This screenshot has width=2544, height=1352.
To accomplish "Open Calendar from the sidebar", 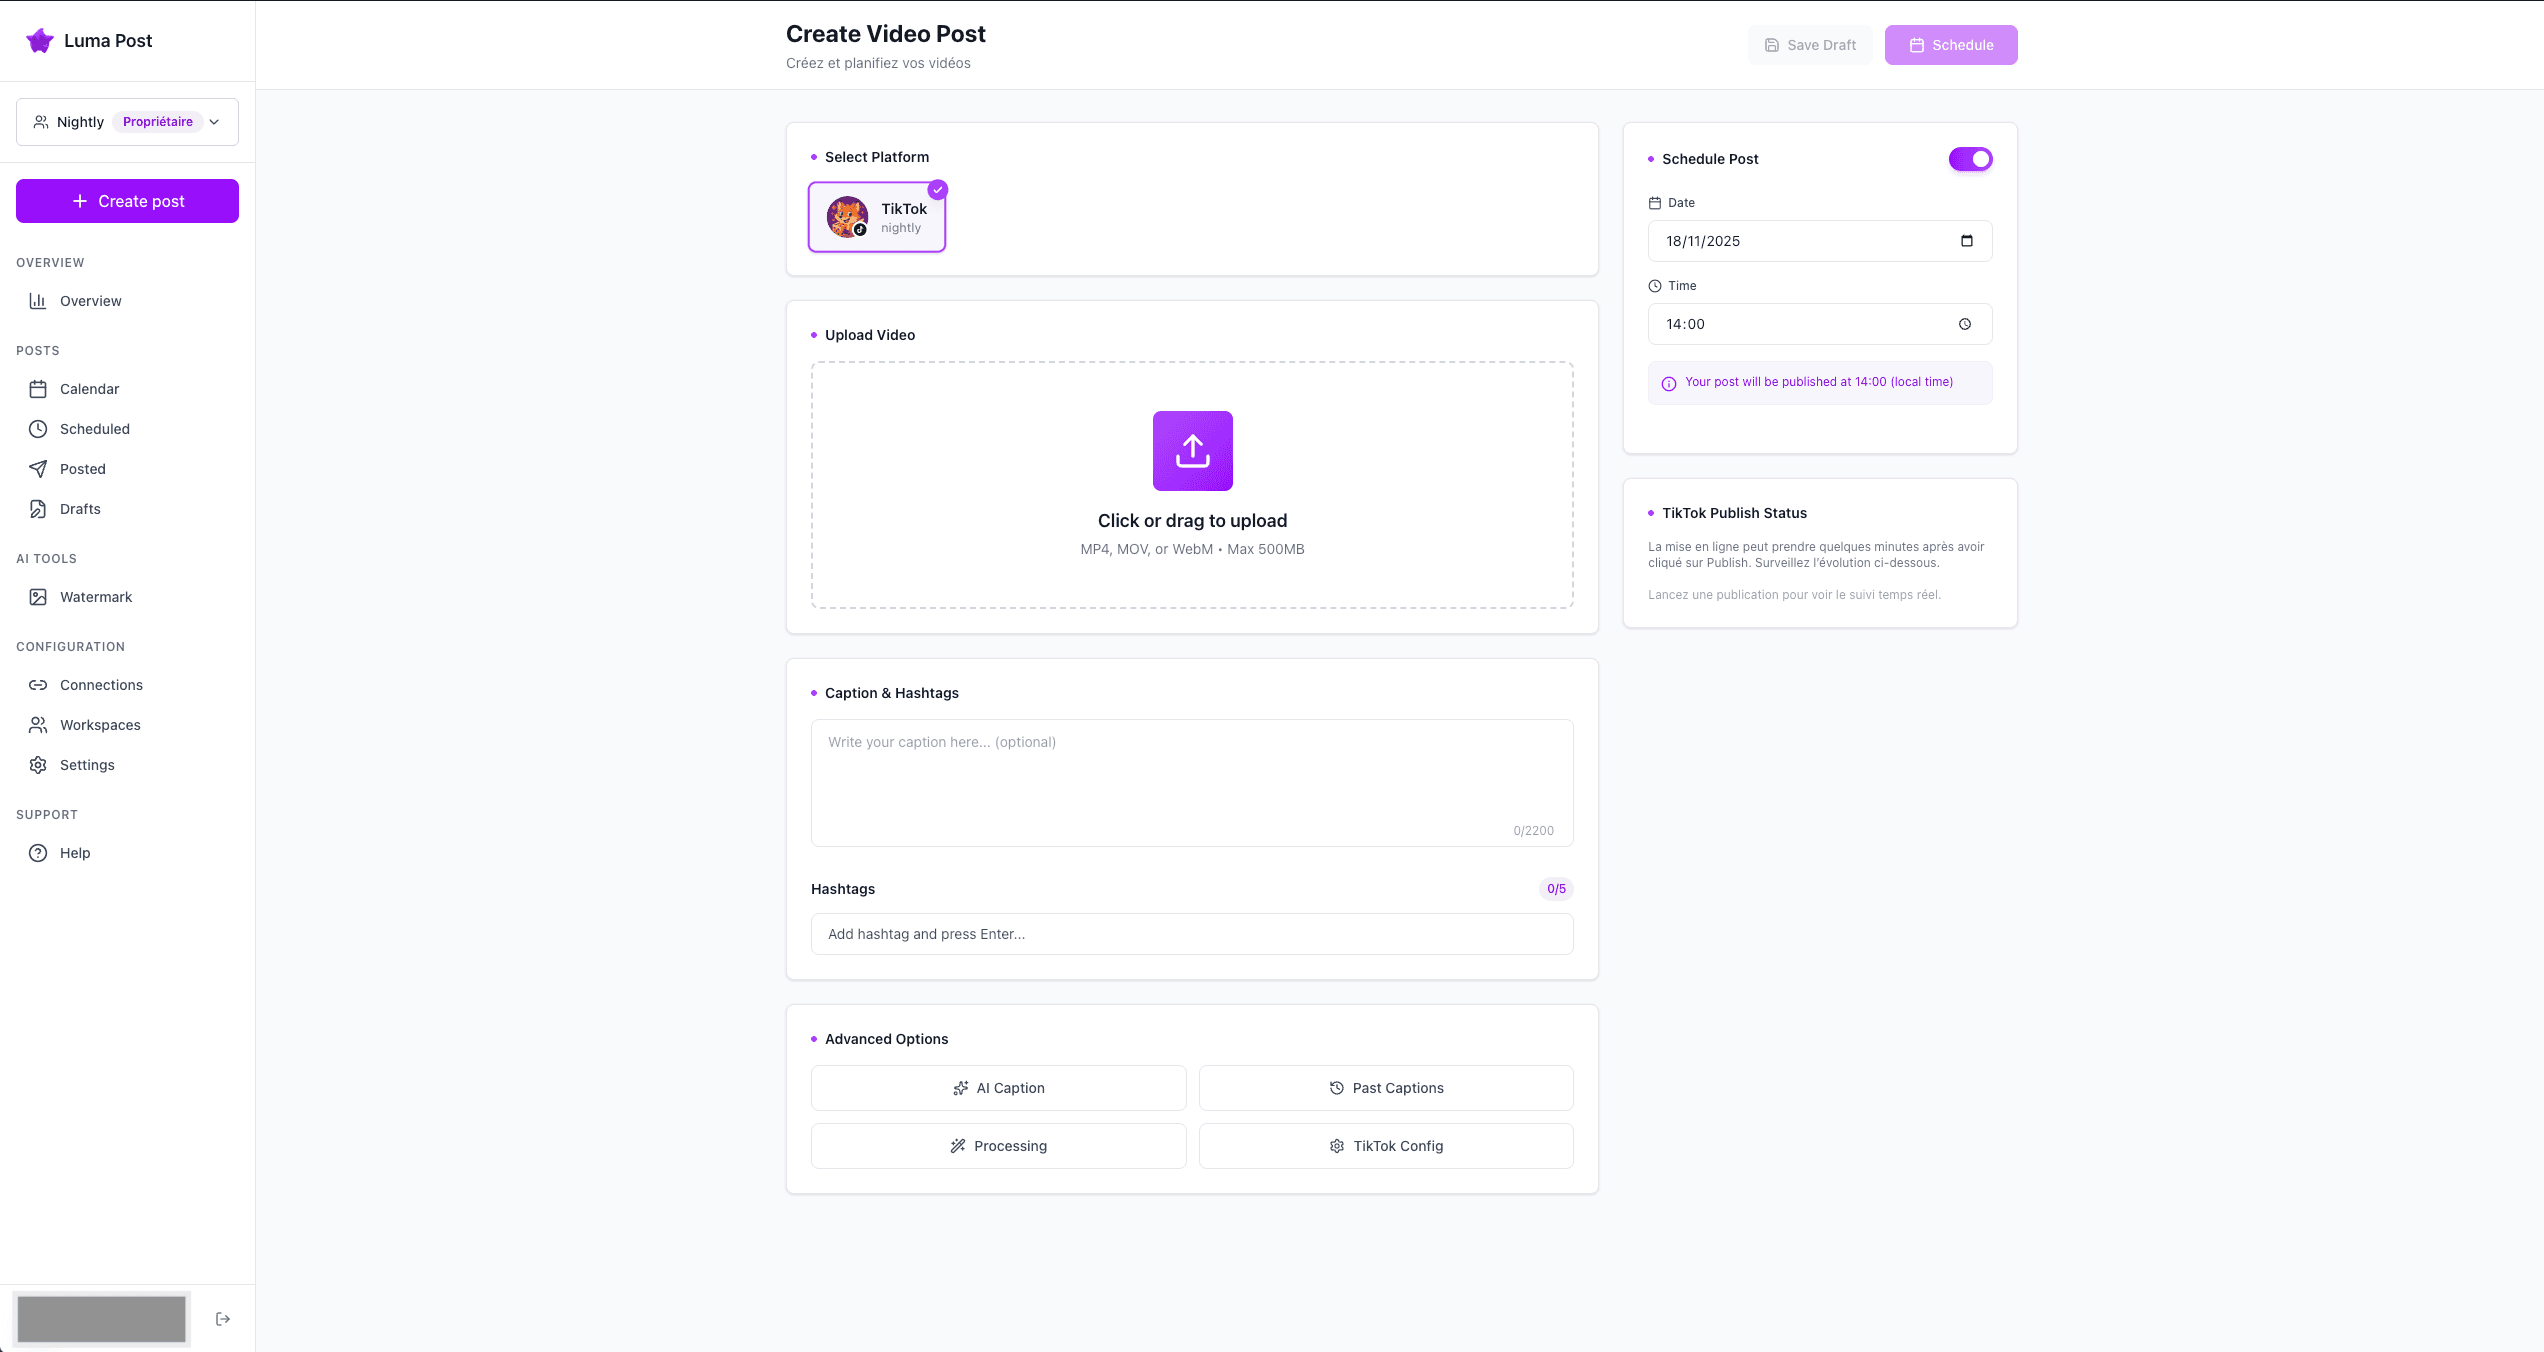I will [x=88, y=388].
